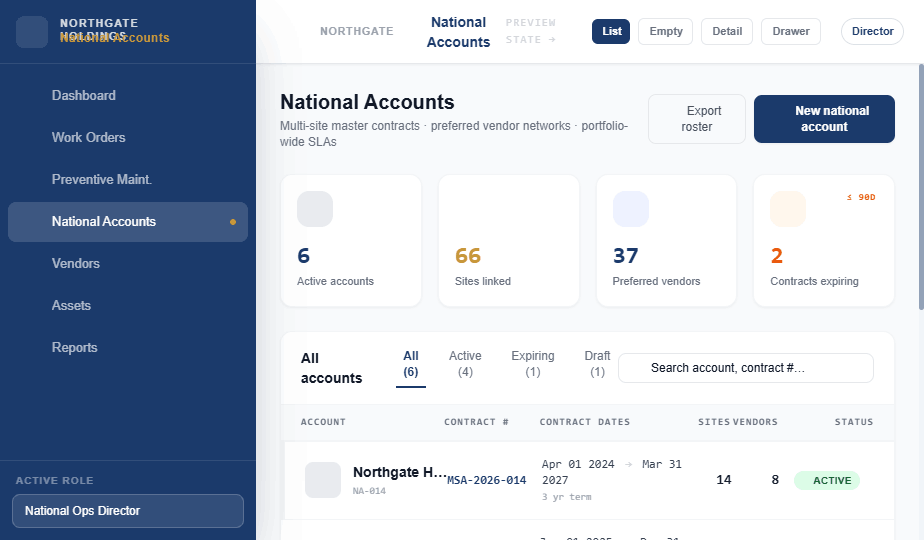Open the Director role selector

click(x=872, y=31)
